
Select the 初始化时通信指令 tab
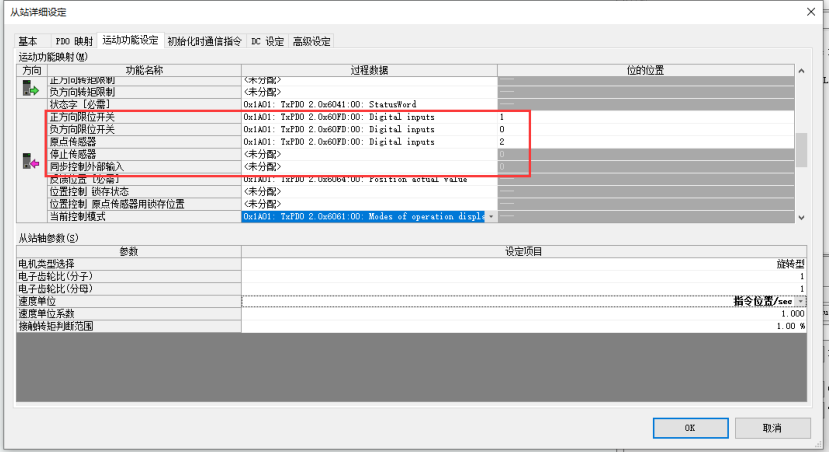(x=204, y=41)
